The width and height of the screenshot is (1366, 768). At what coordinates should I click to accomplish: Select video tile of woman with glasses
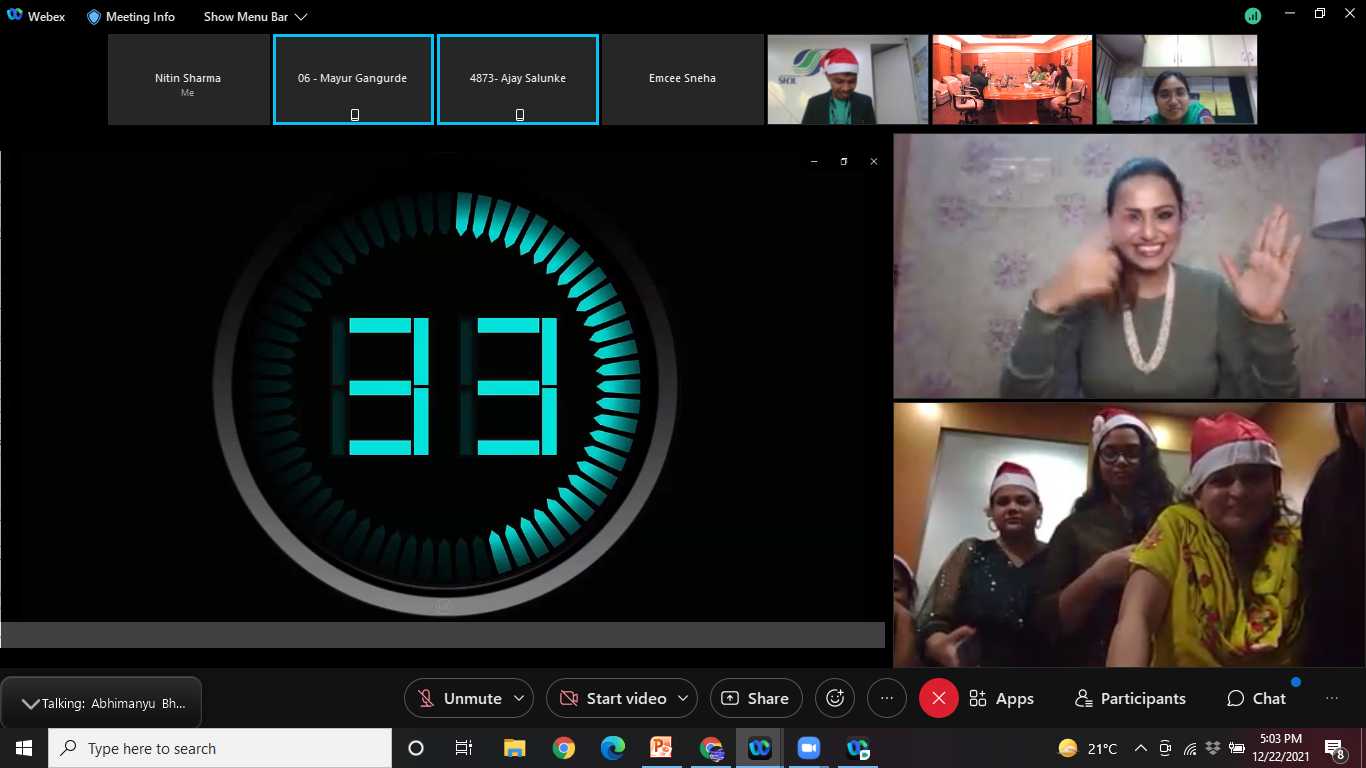1177,79
